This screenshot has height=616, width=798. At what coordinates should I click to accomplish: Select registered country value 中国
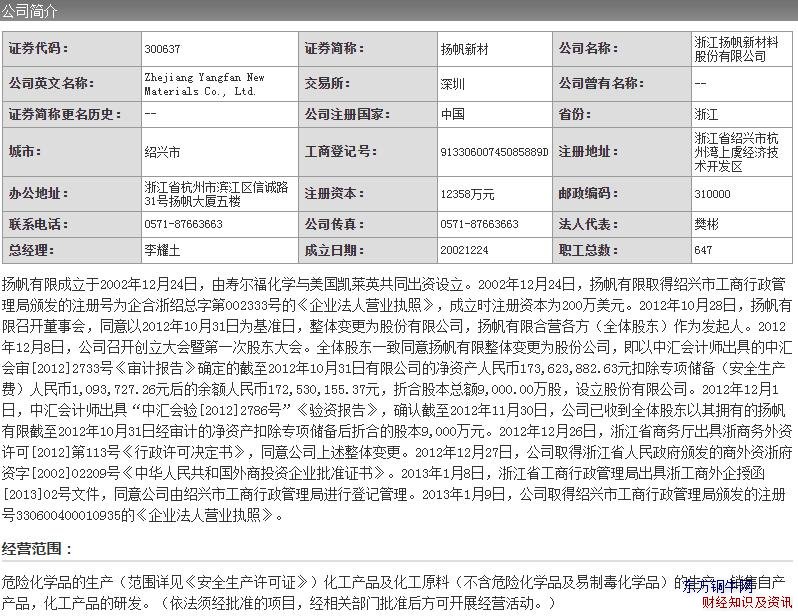(x=453, y=114)
